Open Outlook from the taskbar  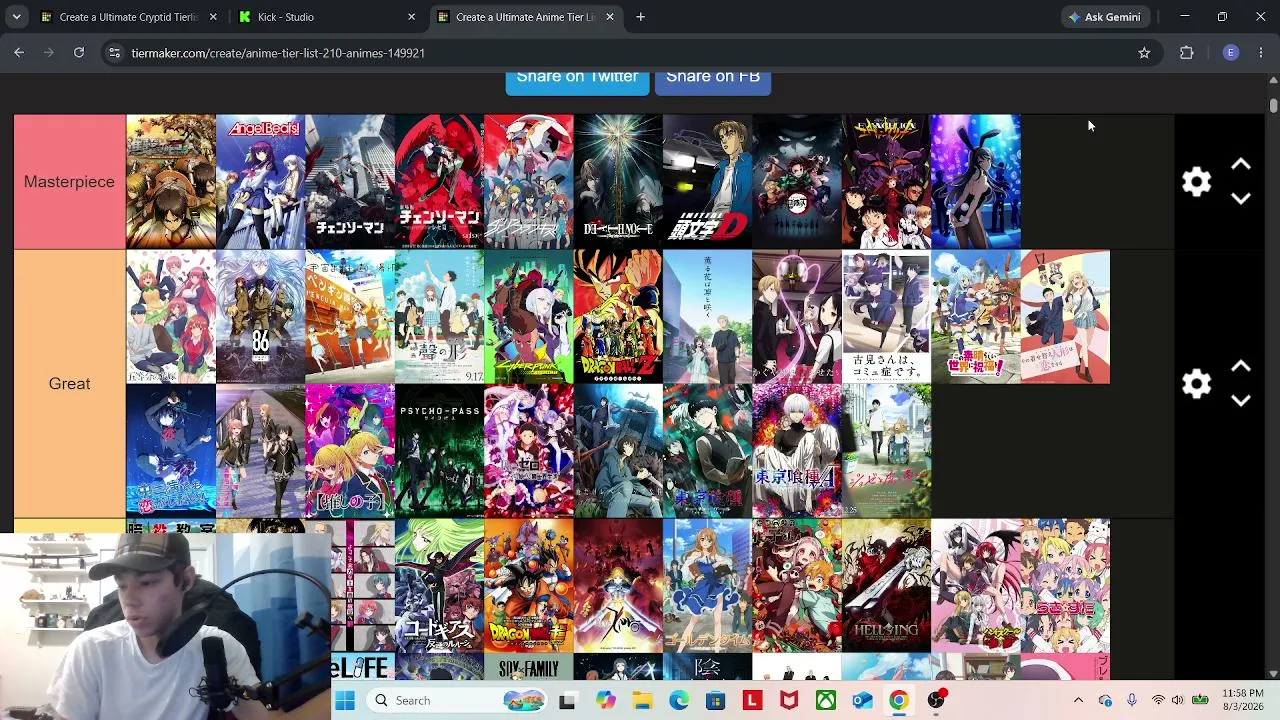point(862,701)
